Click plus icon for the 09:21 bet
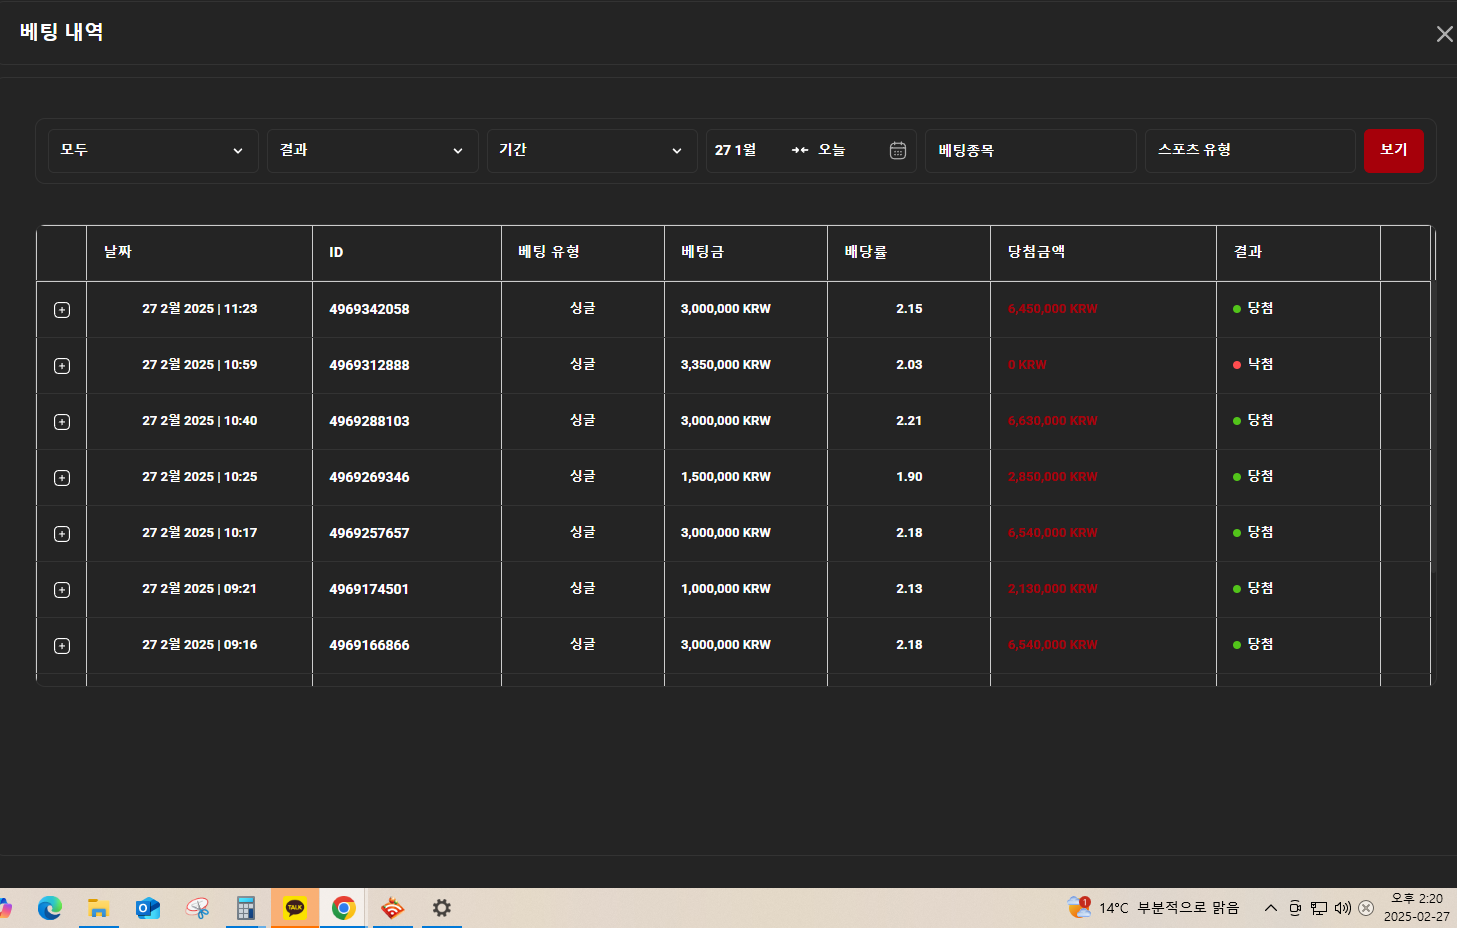 tap(62, 590)
